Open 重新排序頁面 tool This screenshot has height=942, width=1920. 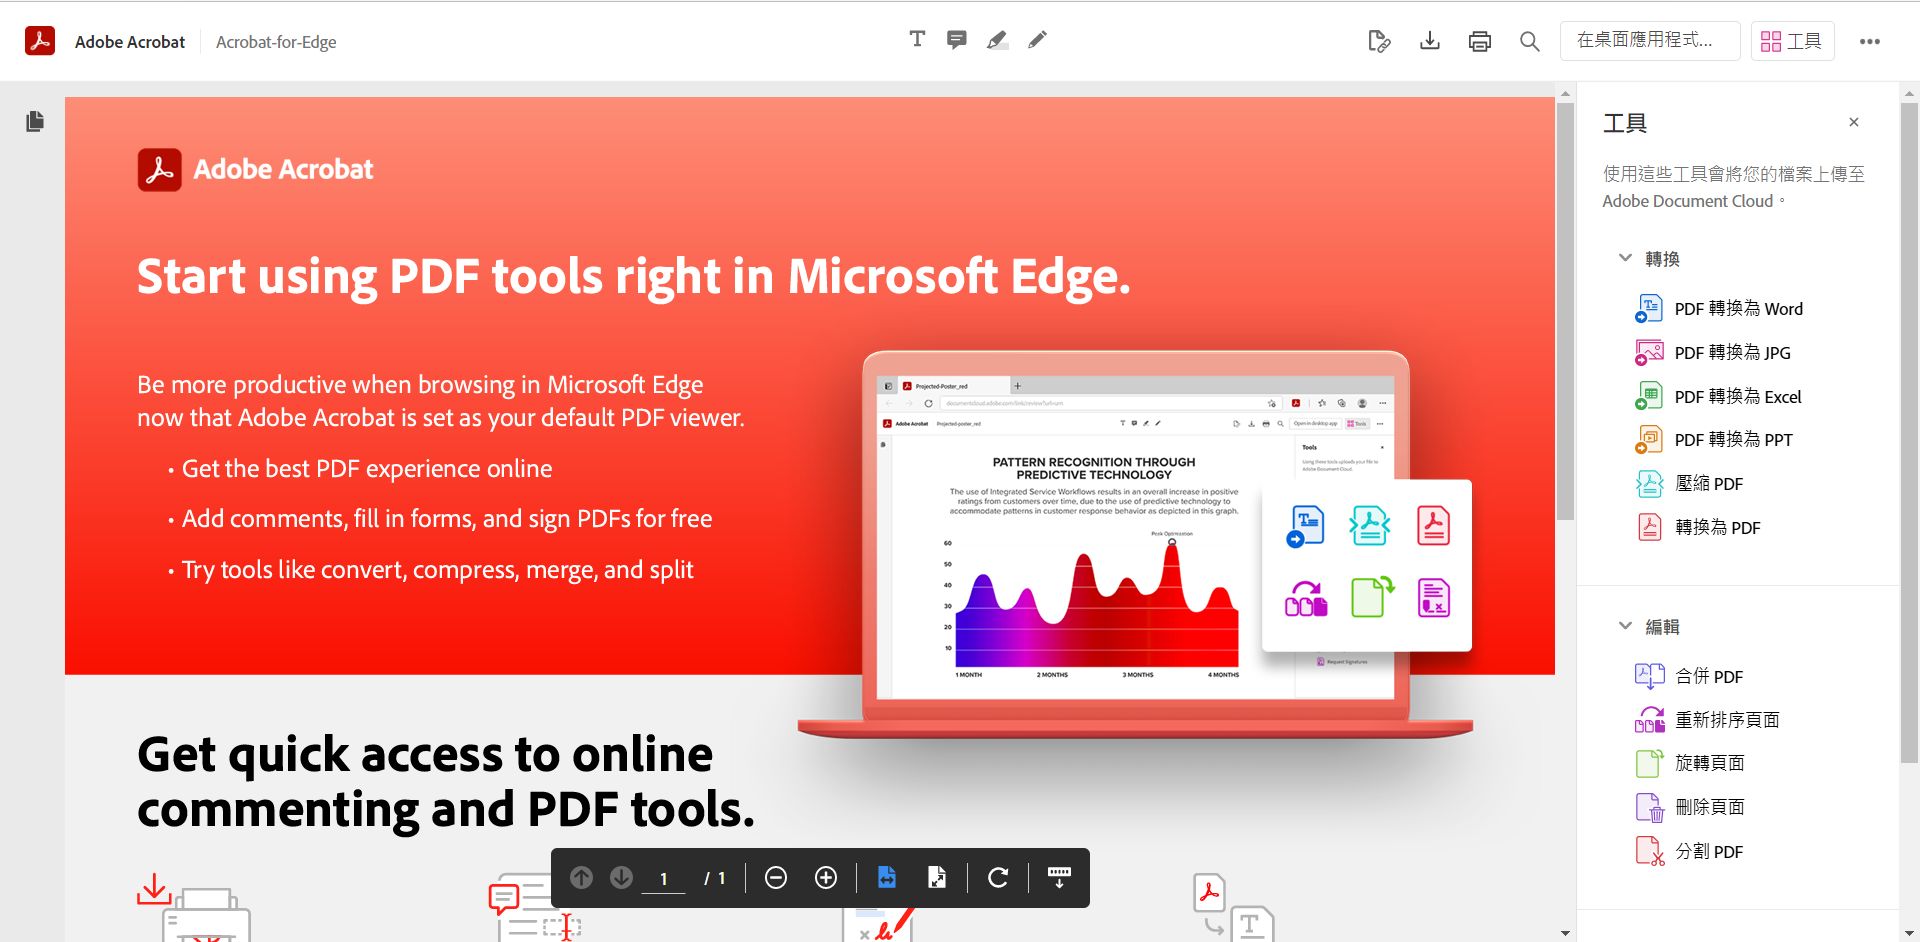coord(1727,720)
